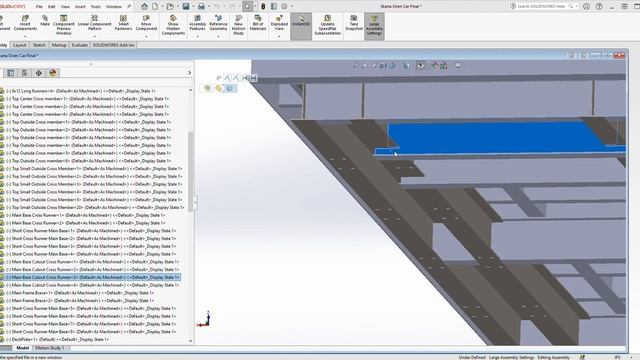Switch to the DisplayManager color ball tab
Image resolution: width=640 pixels, height=360 pixels.
53,73
